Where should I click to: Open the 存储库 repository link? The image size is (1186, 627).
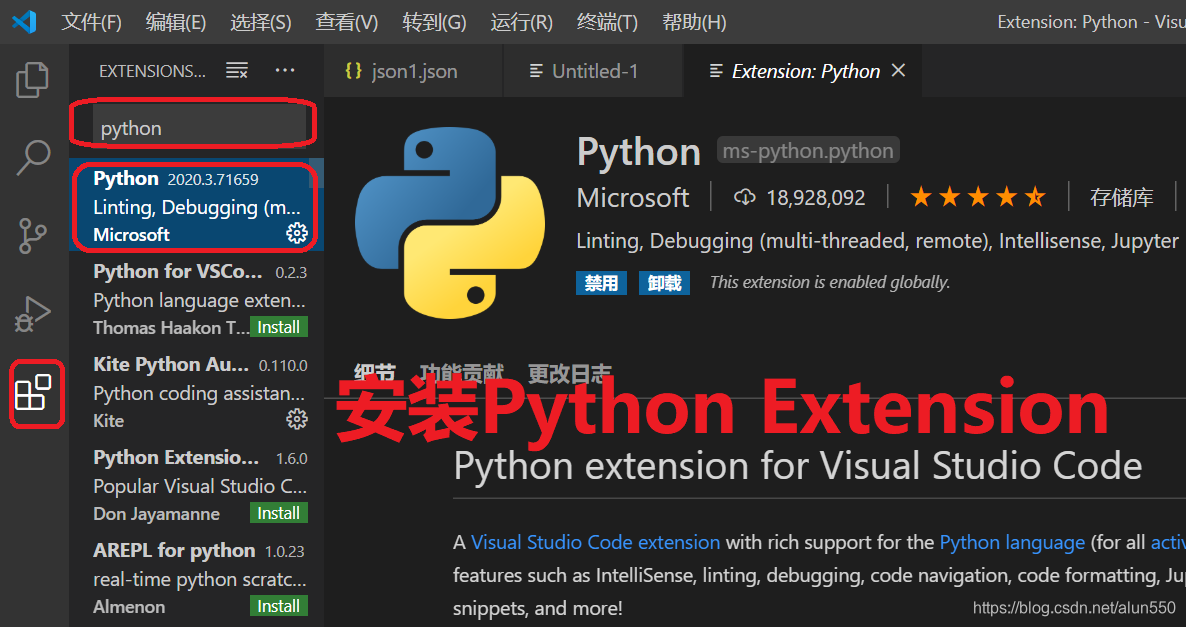[x=1122, y=197]
